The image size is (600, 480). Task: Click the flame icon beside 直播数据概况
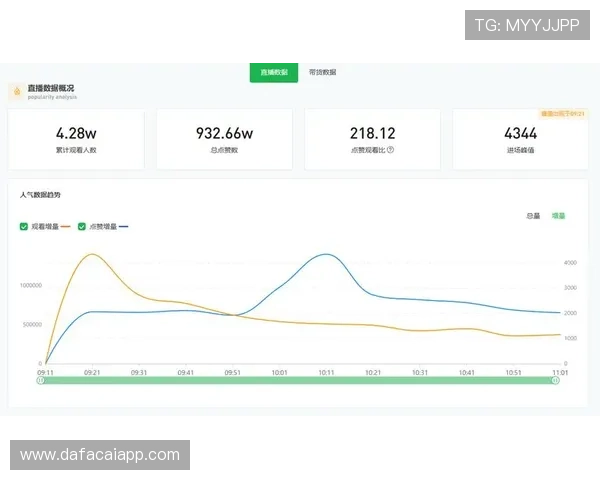[17, 91]
